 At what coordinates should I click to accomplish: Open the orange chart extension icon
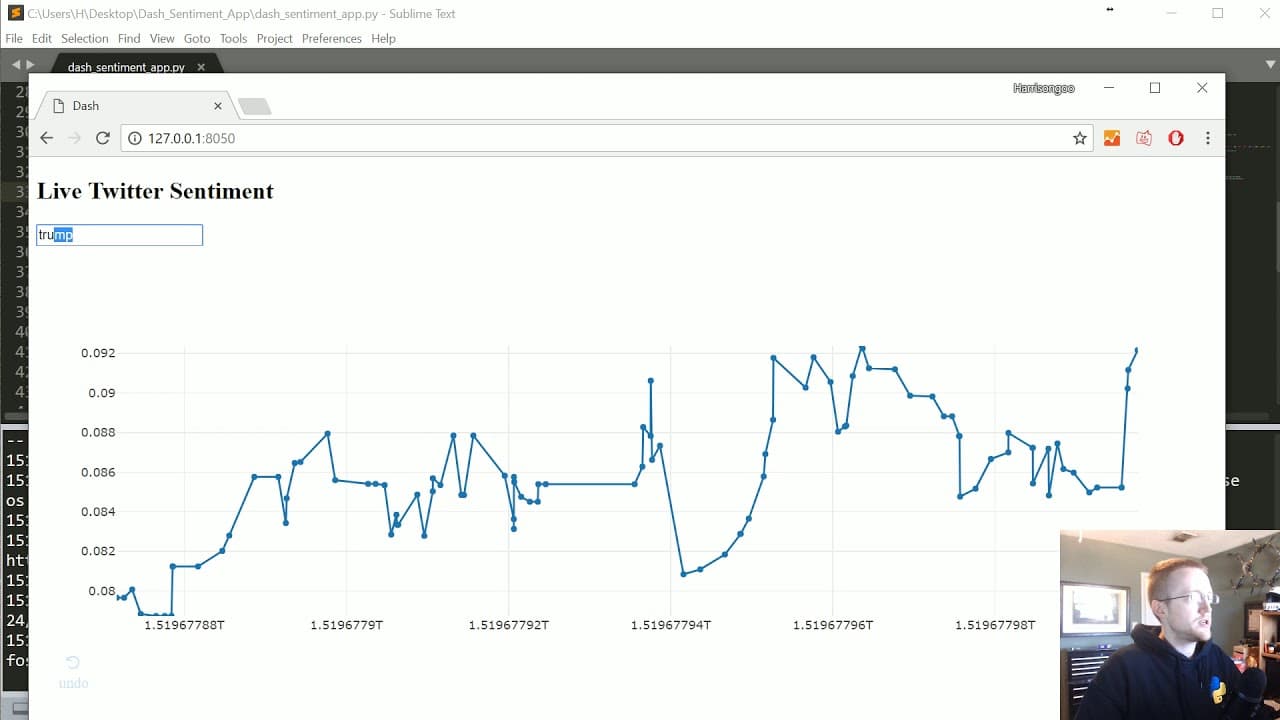point(1112,138)
